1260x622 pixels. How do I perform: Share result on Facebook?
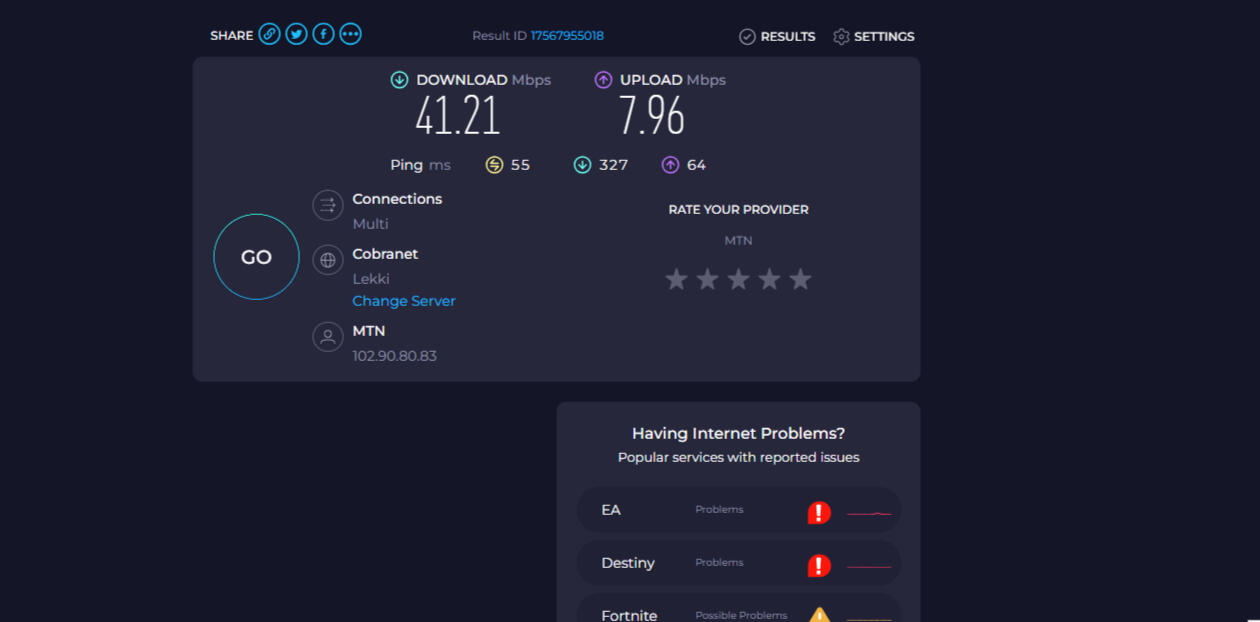323,34
